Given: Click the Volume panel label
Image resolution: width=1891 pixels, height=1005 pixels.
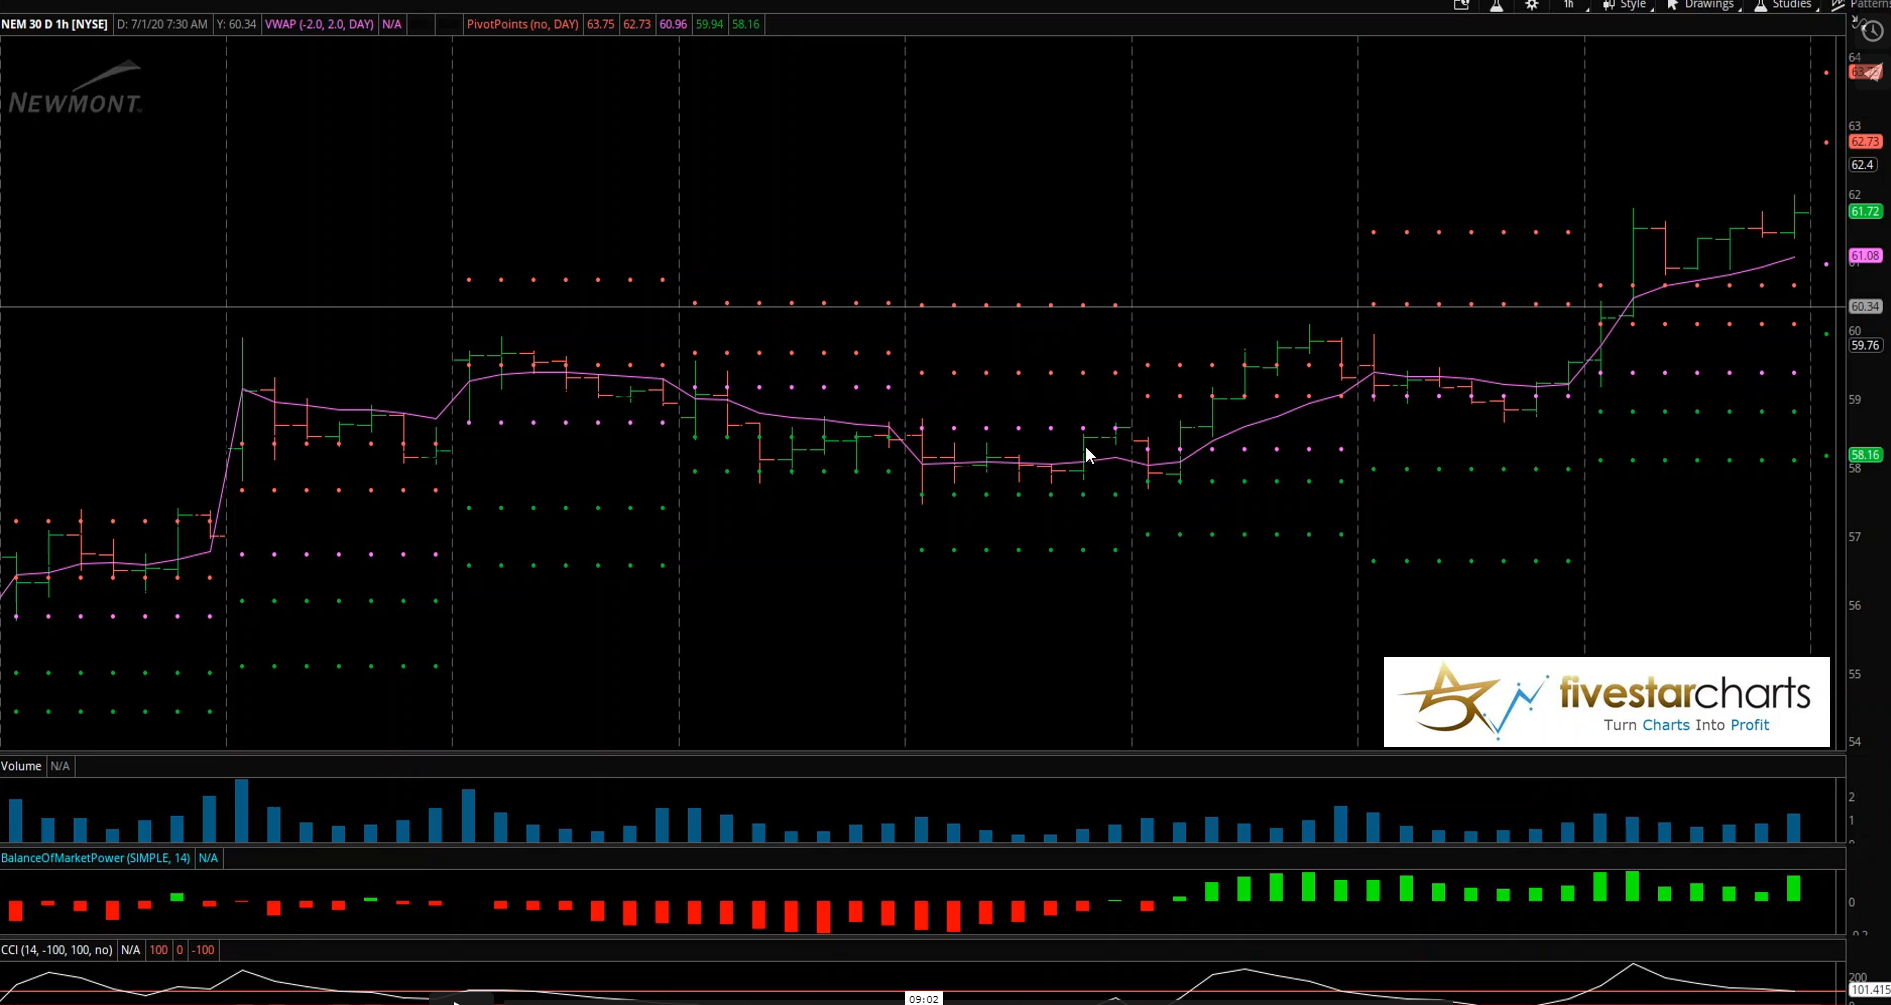Looking at the screenshot, I should point(21,766).
